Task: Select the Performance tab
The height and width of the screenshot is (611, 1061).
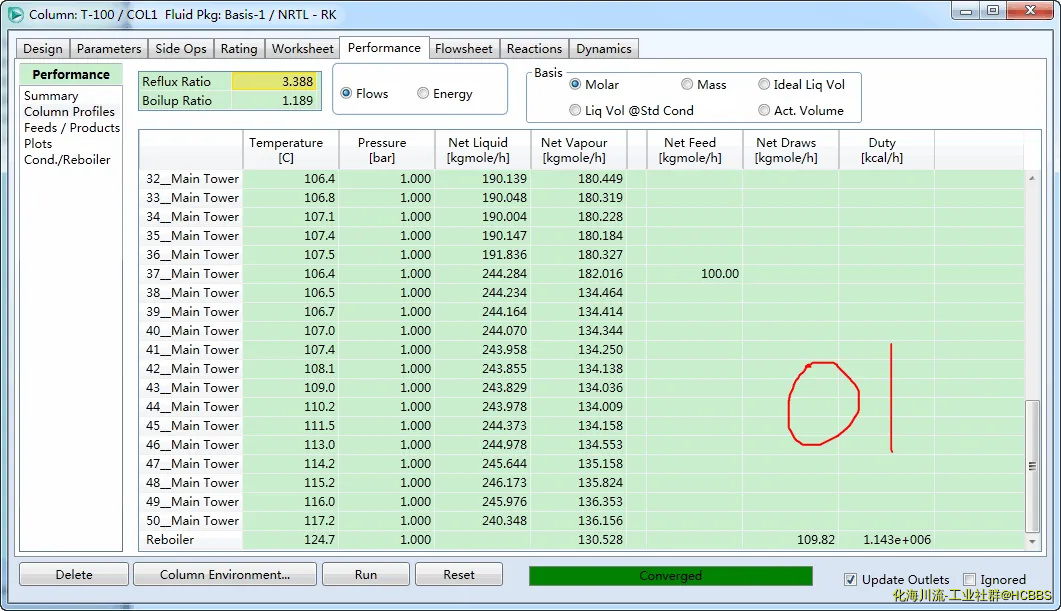Action: coord(384,47)
